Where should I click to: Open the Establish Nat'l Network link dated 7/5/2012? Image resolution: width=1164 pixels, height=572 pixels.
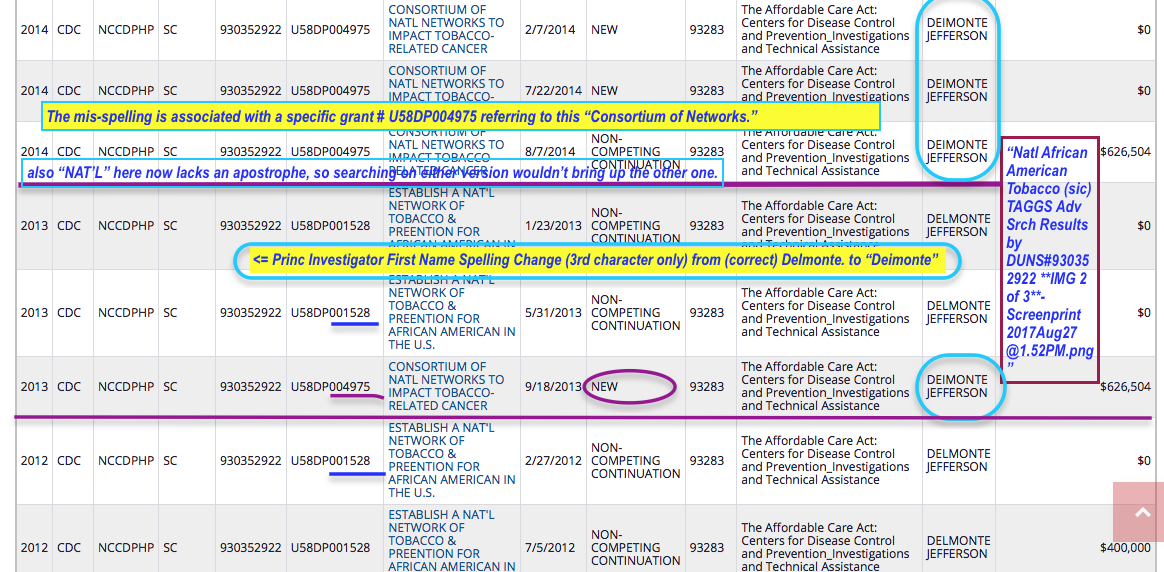[x=451, y=540]
